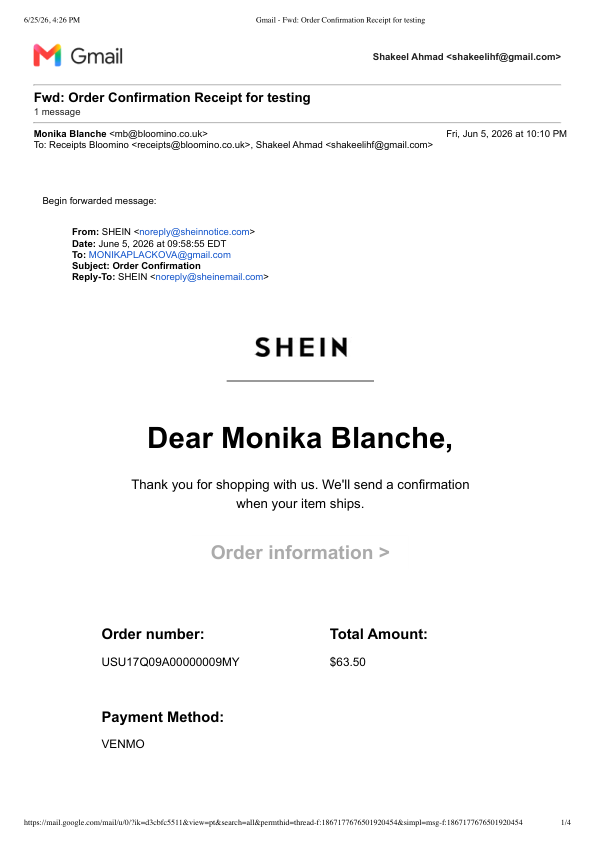Image resolution: width=595 pixels, height=842 pixels.
Task: Click the receipts@bloomino.co.uk recipient address
Action: (x=192, y=145)
